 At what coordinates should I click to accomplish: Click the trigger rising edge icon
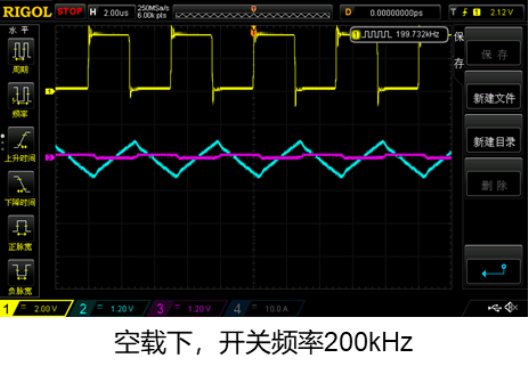[x=465, y=12]
